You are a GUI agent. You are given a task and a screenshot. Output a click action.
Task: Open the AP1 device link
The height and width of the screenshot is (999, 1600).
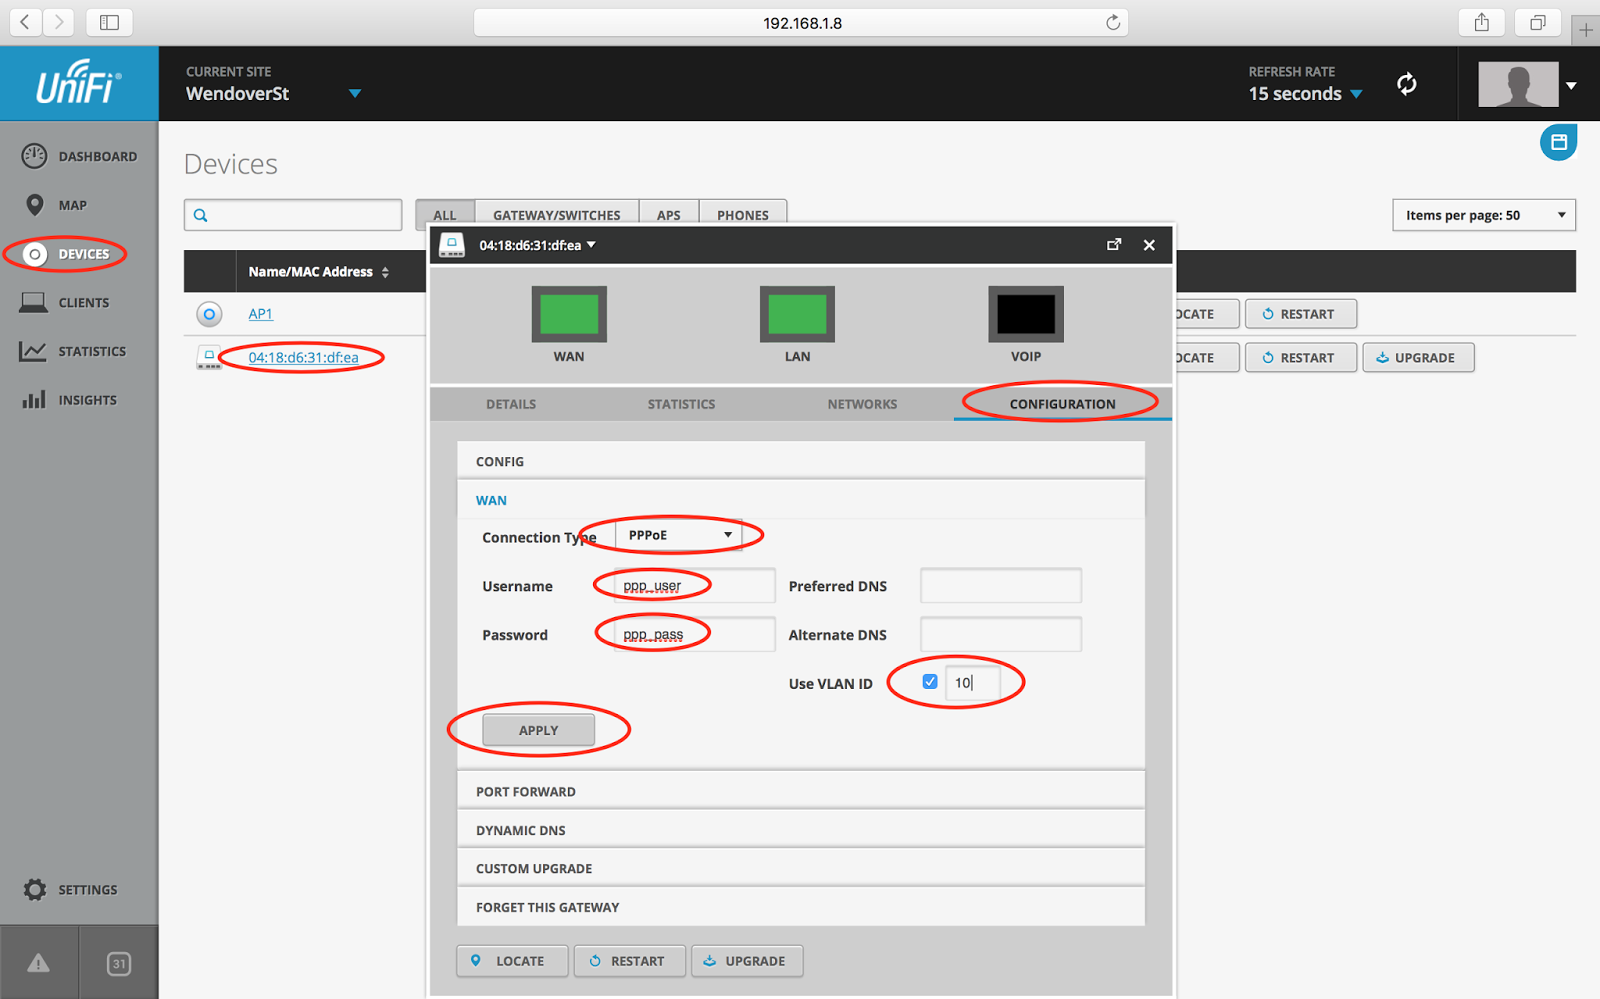pyautogui.click(x=261, y=314)
